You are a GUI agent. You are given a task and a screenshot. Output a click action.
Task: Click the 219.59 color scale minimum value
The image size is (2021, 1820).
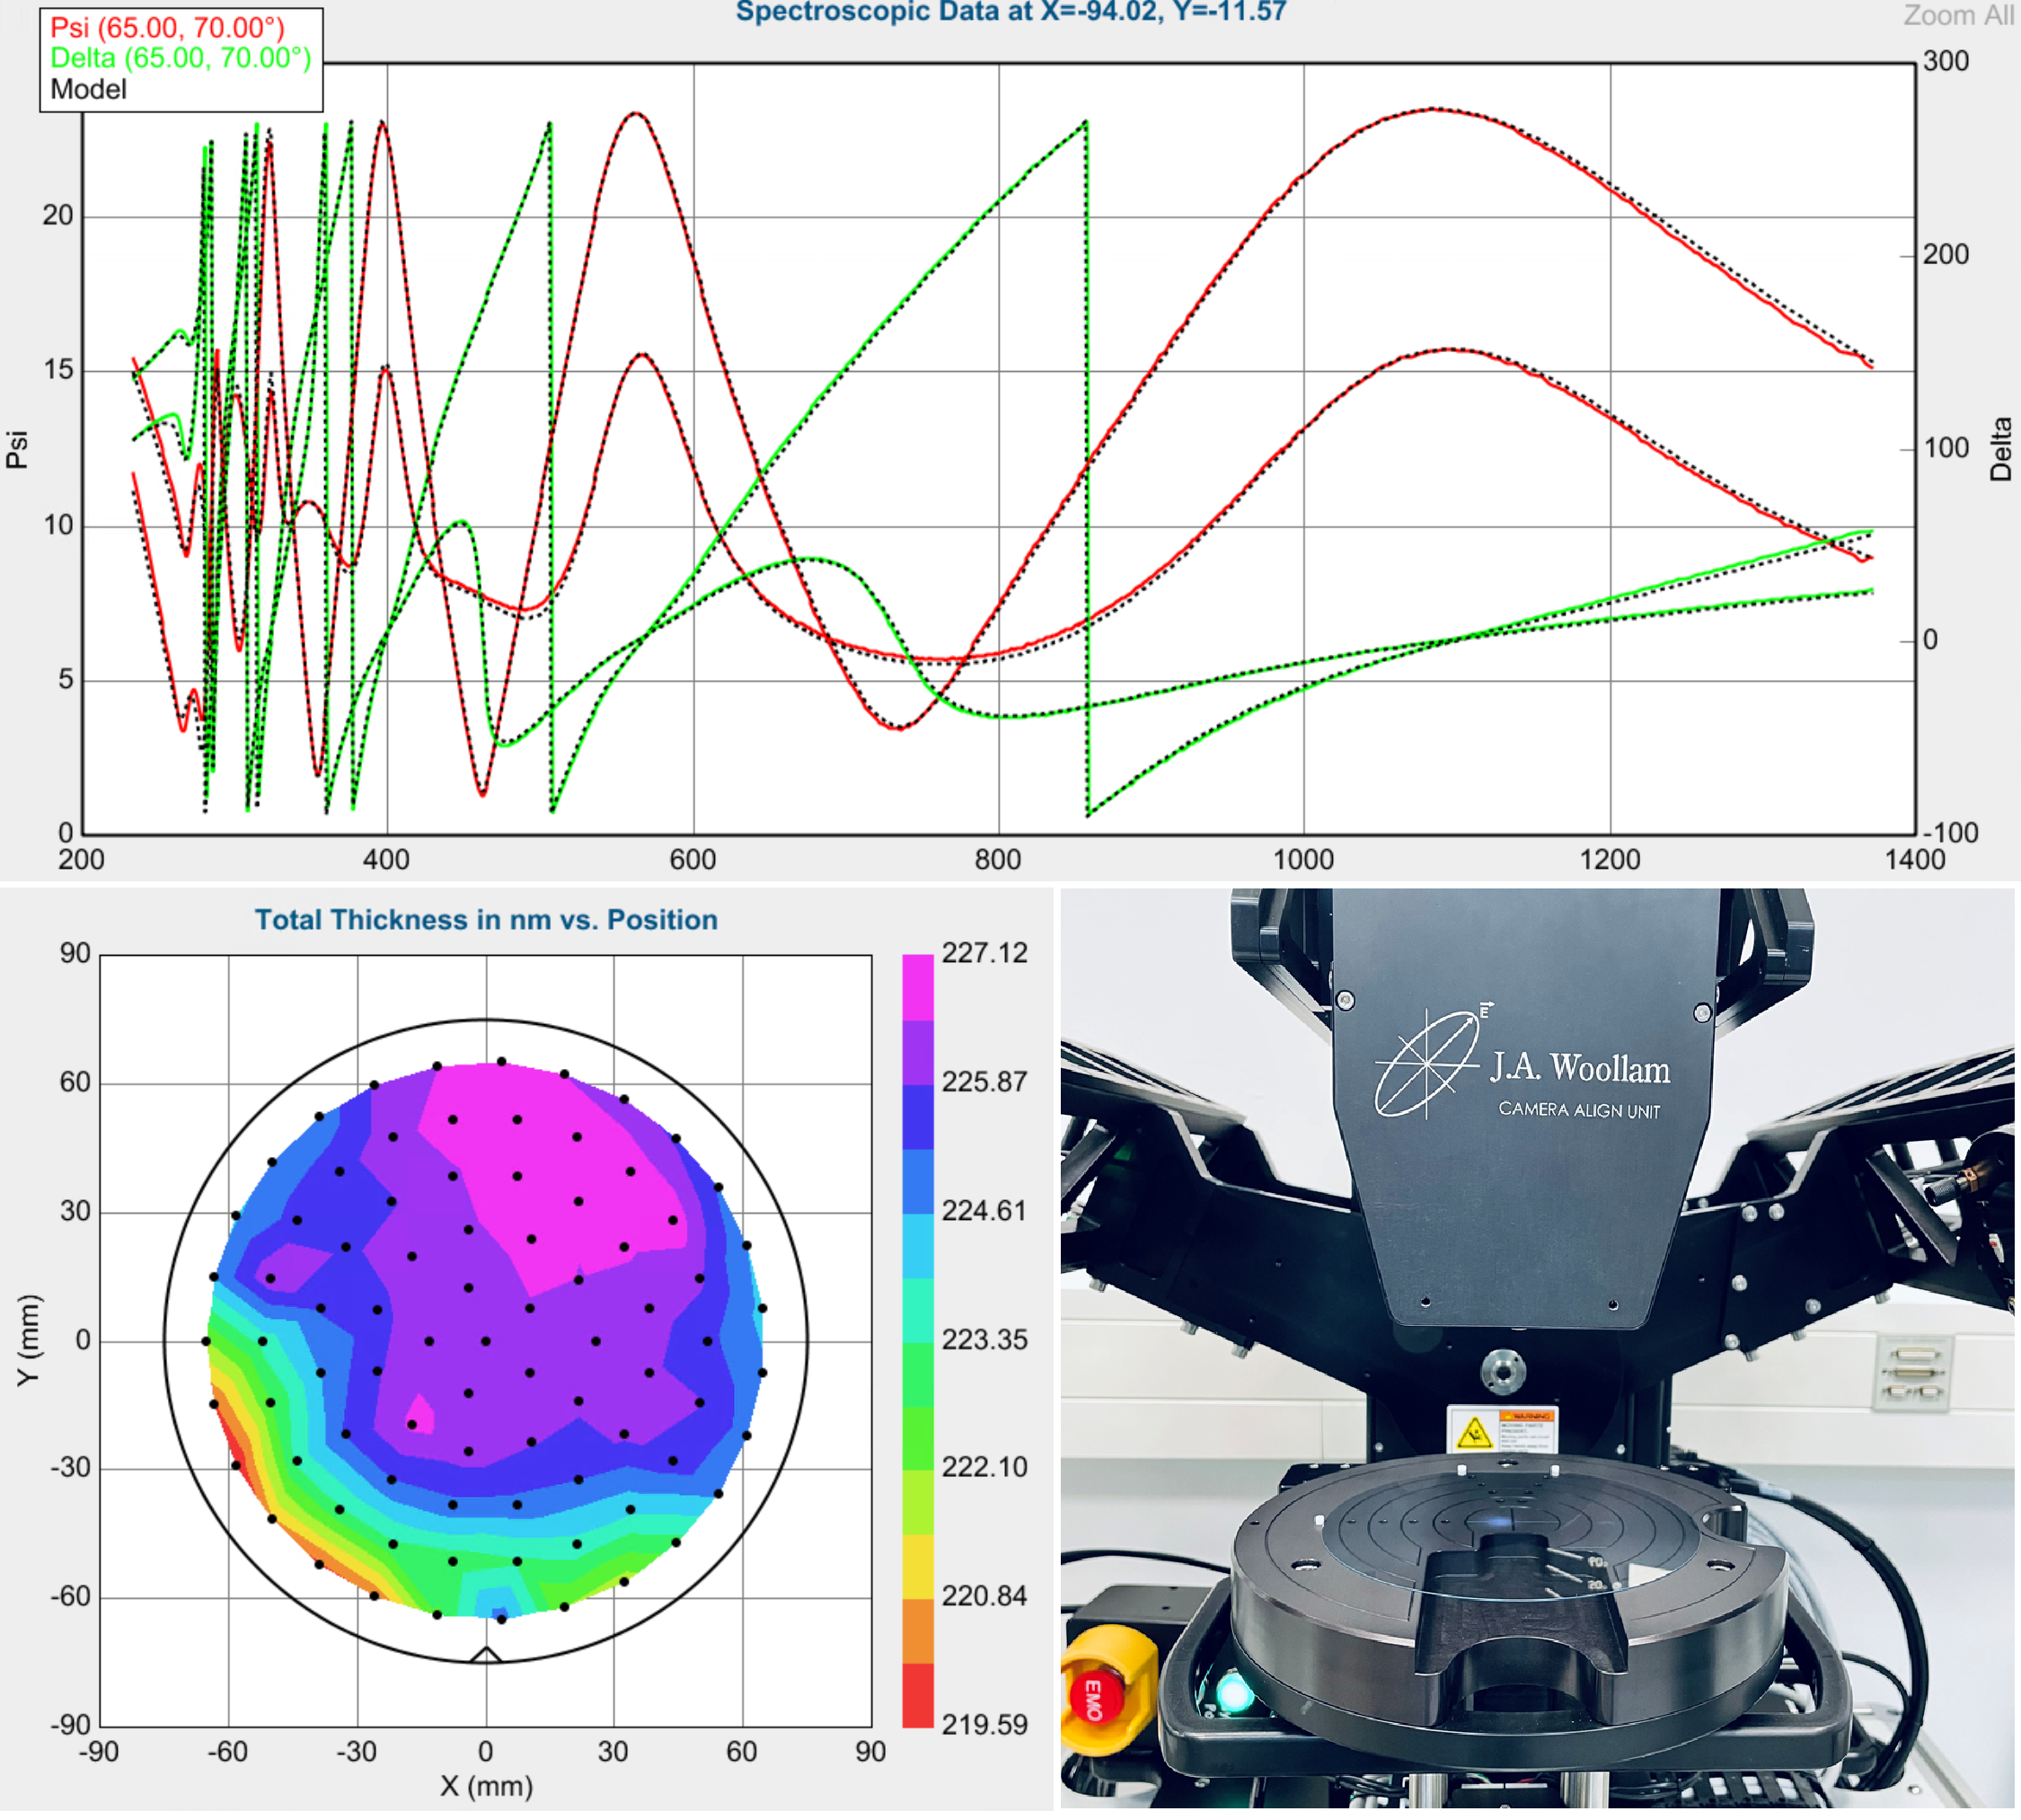coord(984,1725)
